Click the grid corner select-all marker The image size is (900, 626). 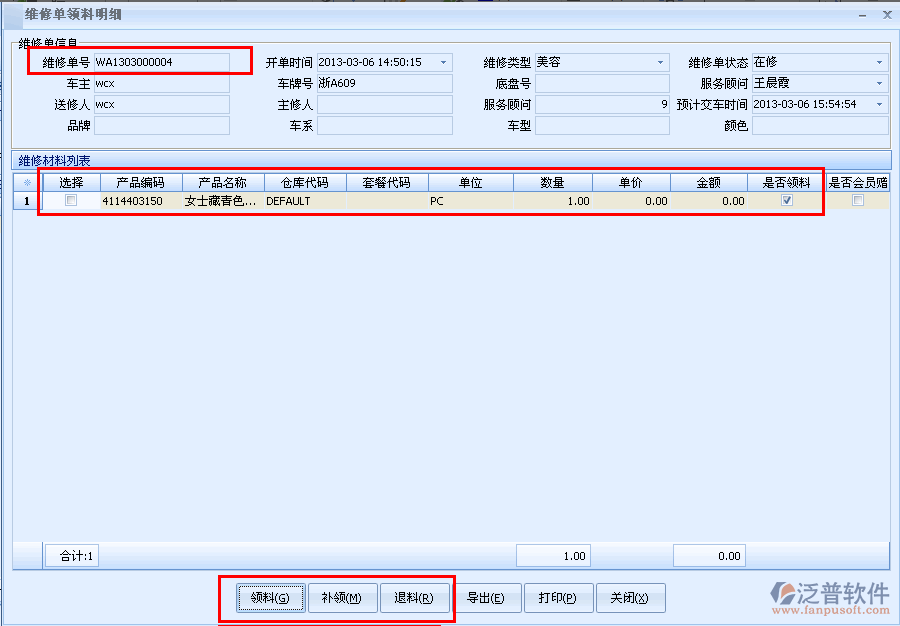pyautogui.click(x=26, y=183)
